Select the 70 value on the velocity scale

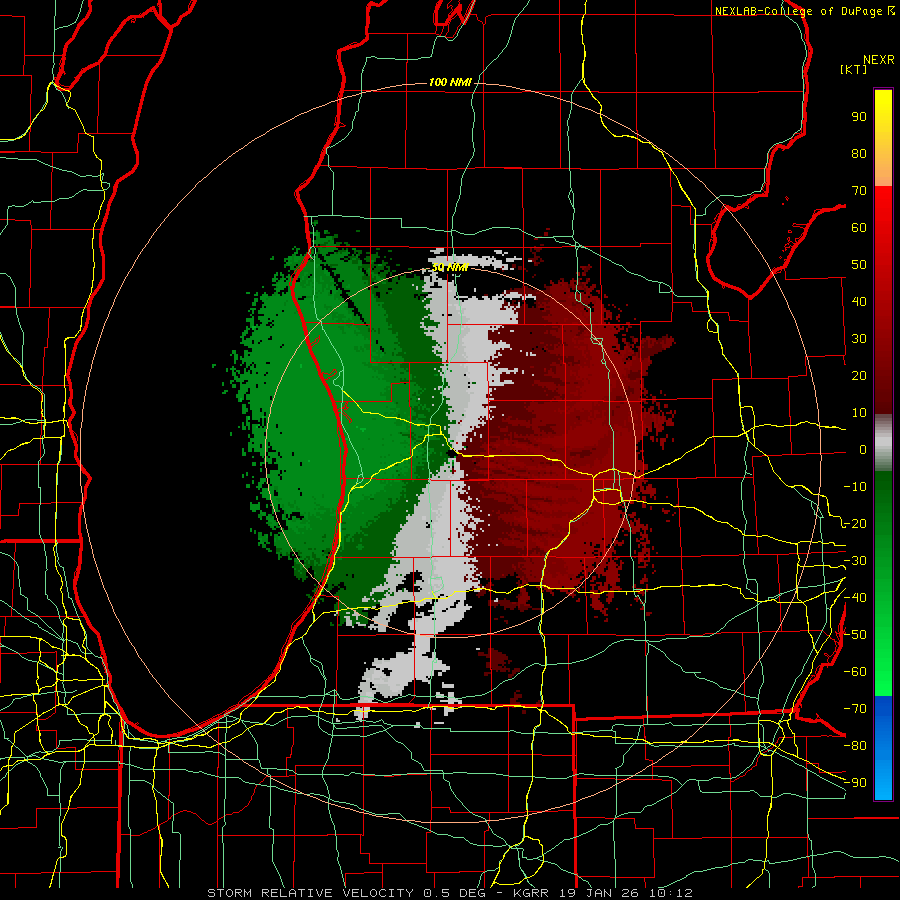pos(859,191)
